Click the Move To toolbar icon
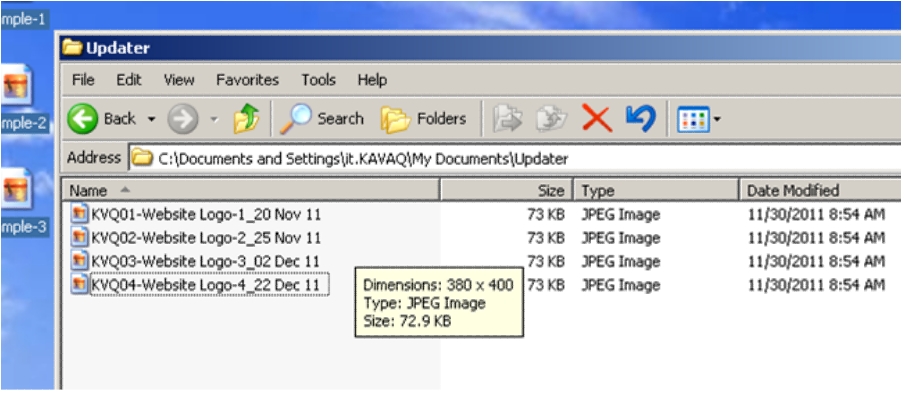 [508, 119]
